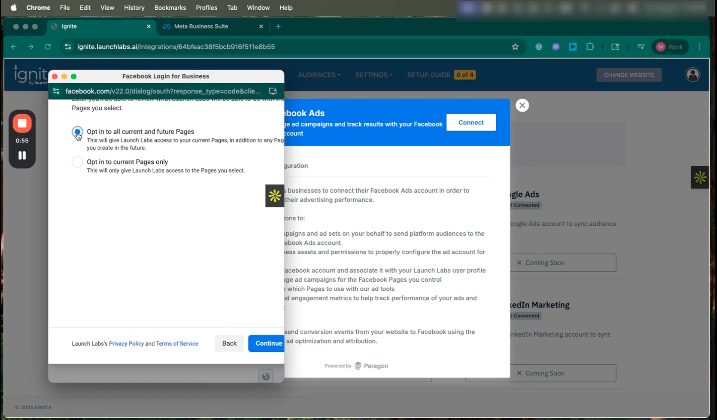
Task: Switch to the Meta Business Suite tab
Action: [211, 27]
